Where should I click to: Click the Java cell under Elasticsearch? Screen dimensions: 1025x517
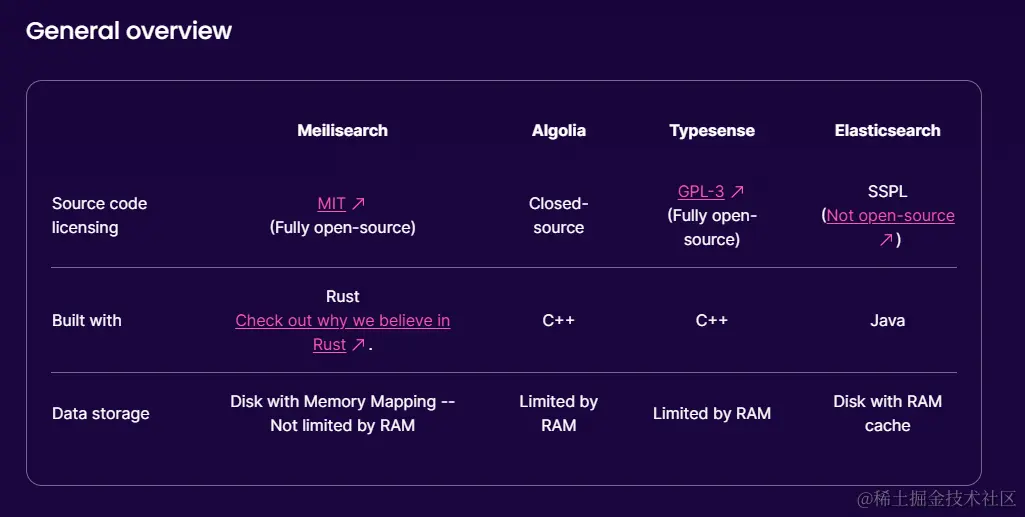tap(887, 321)
